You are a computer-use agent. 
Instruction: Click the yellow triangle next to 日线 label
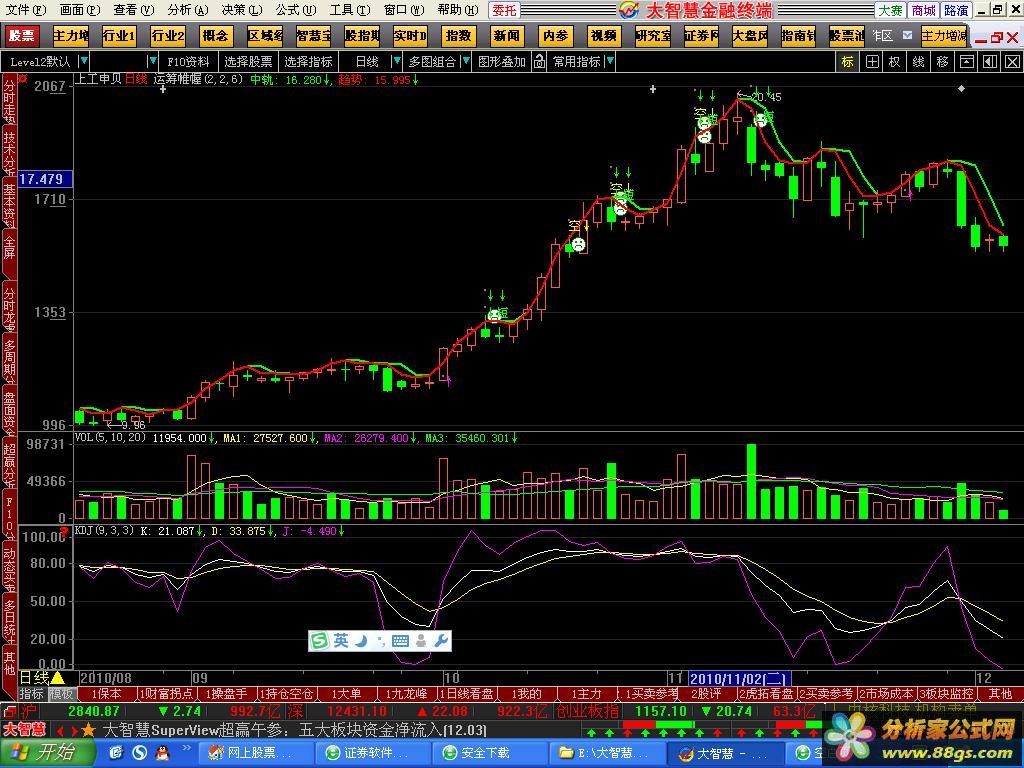point(57,678)
